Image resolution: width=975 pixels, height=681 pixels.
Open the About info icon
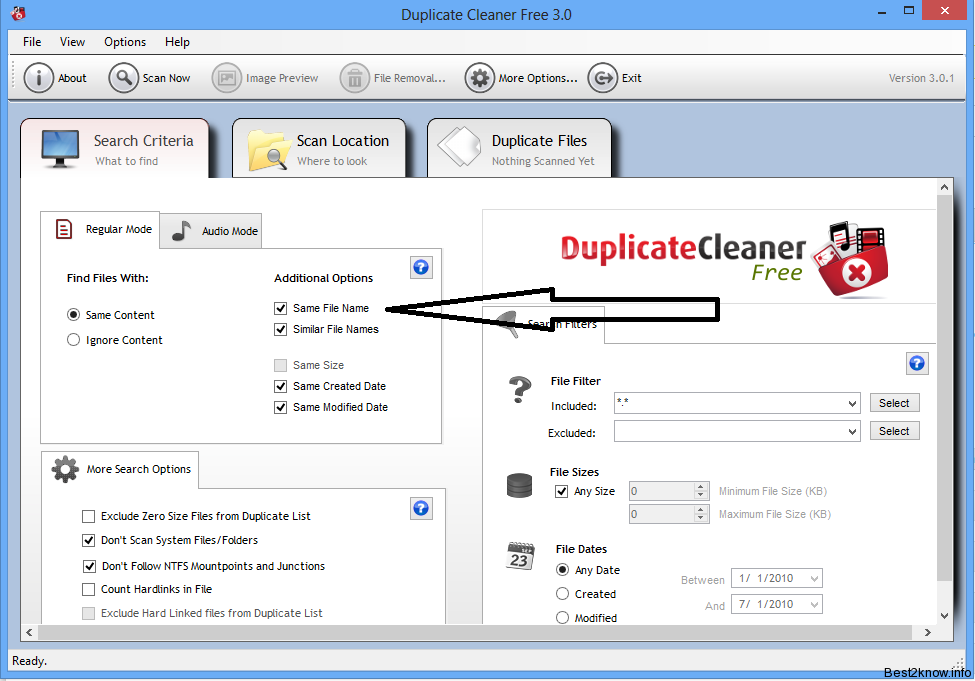click(39, 78)
